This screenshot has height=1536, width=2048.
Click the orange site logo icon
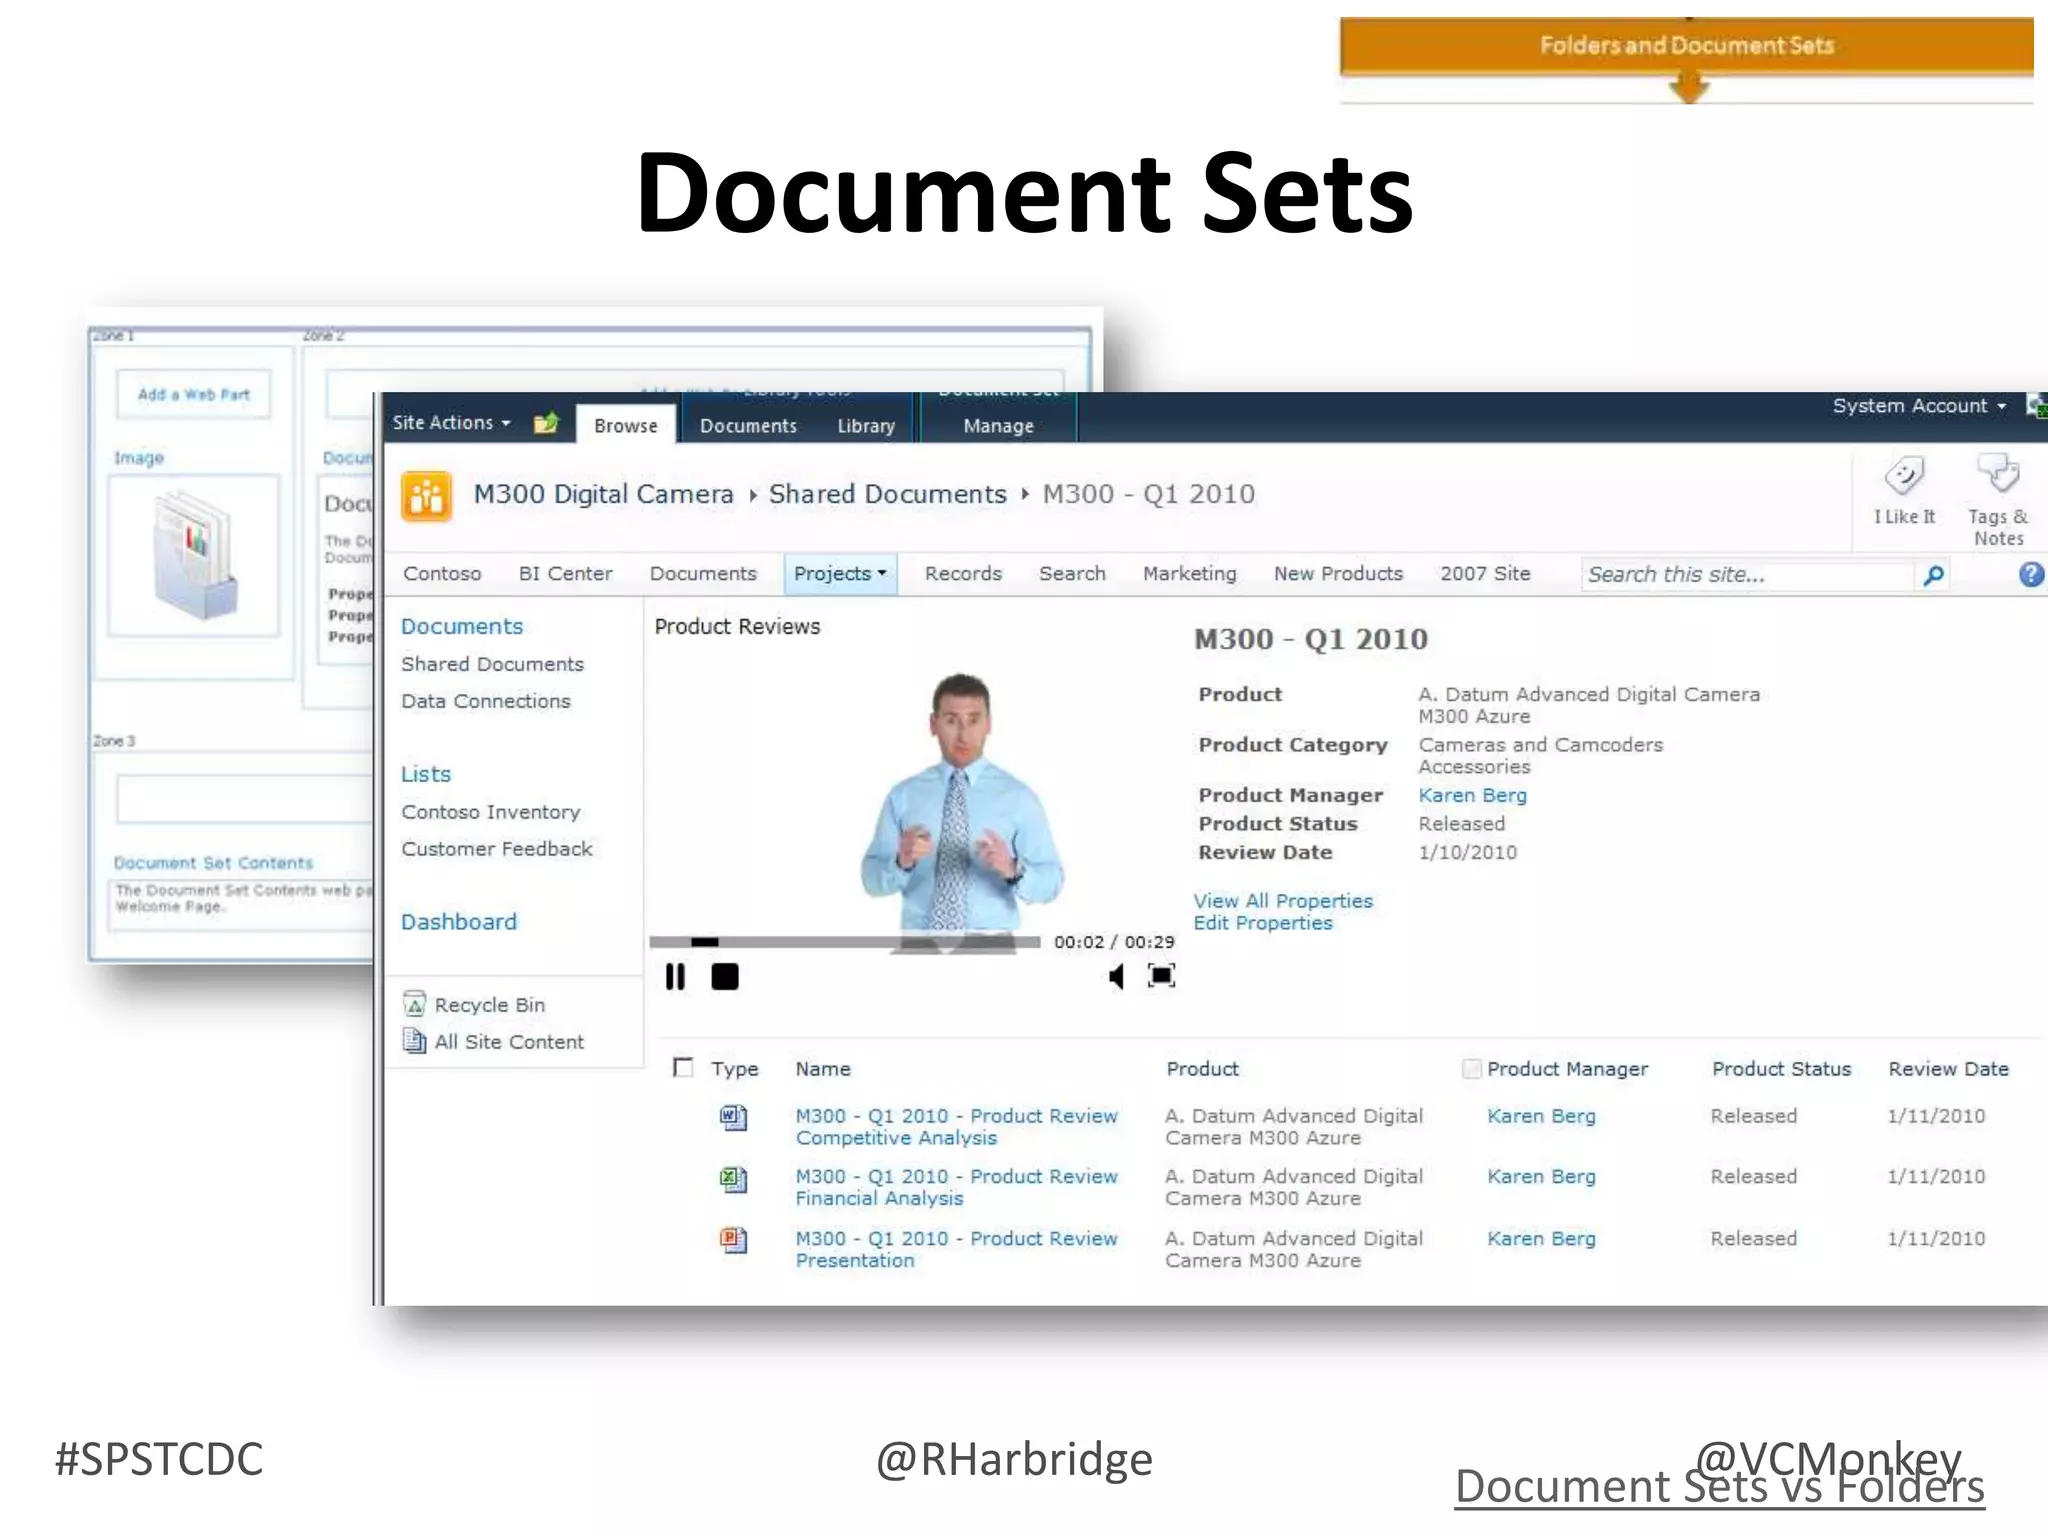(426, 497)
